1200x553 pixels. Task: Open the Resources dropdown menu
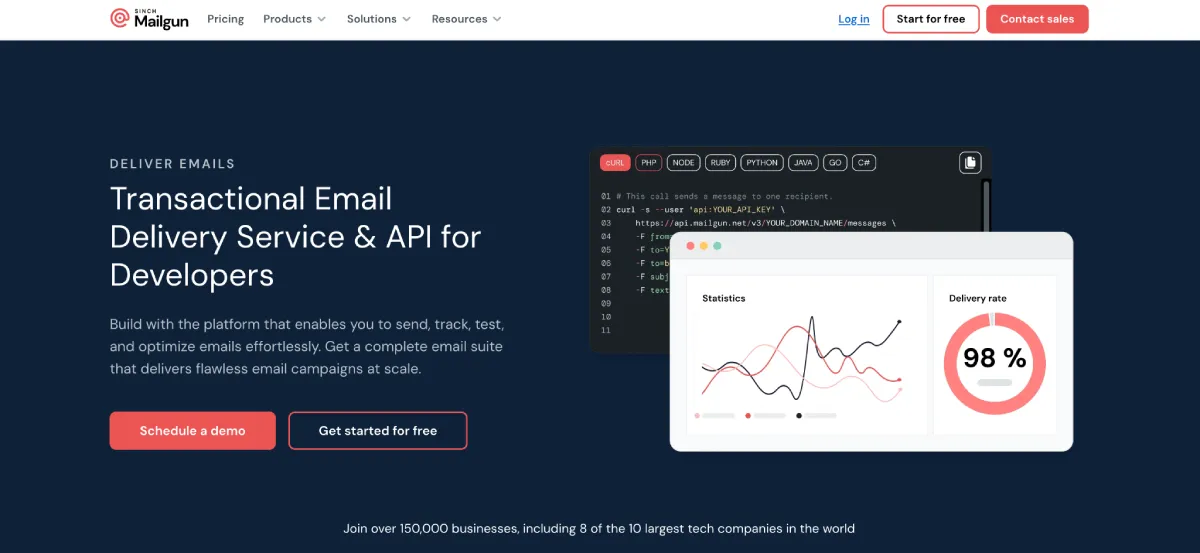point(467,19)
